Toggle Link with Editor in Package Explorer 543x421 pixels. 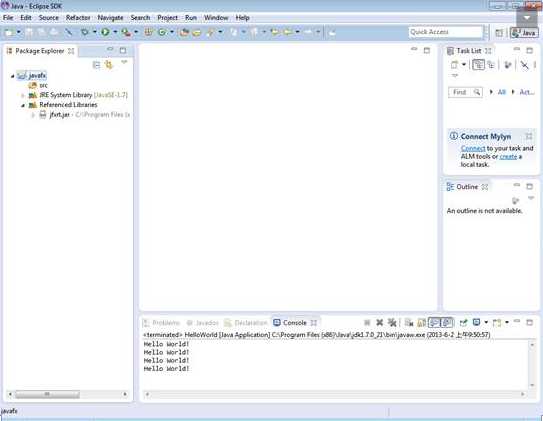(x=109, y=65)
